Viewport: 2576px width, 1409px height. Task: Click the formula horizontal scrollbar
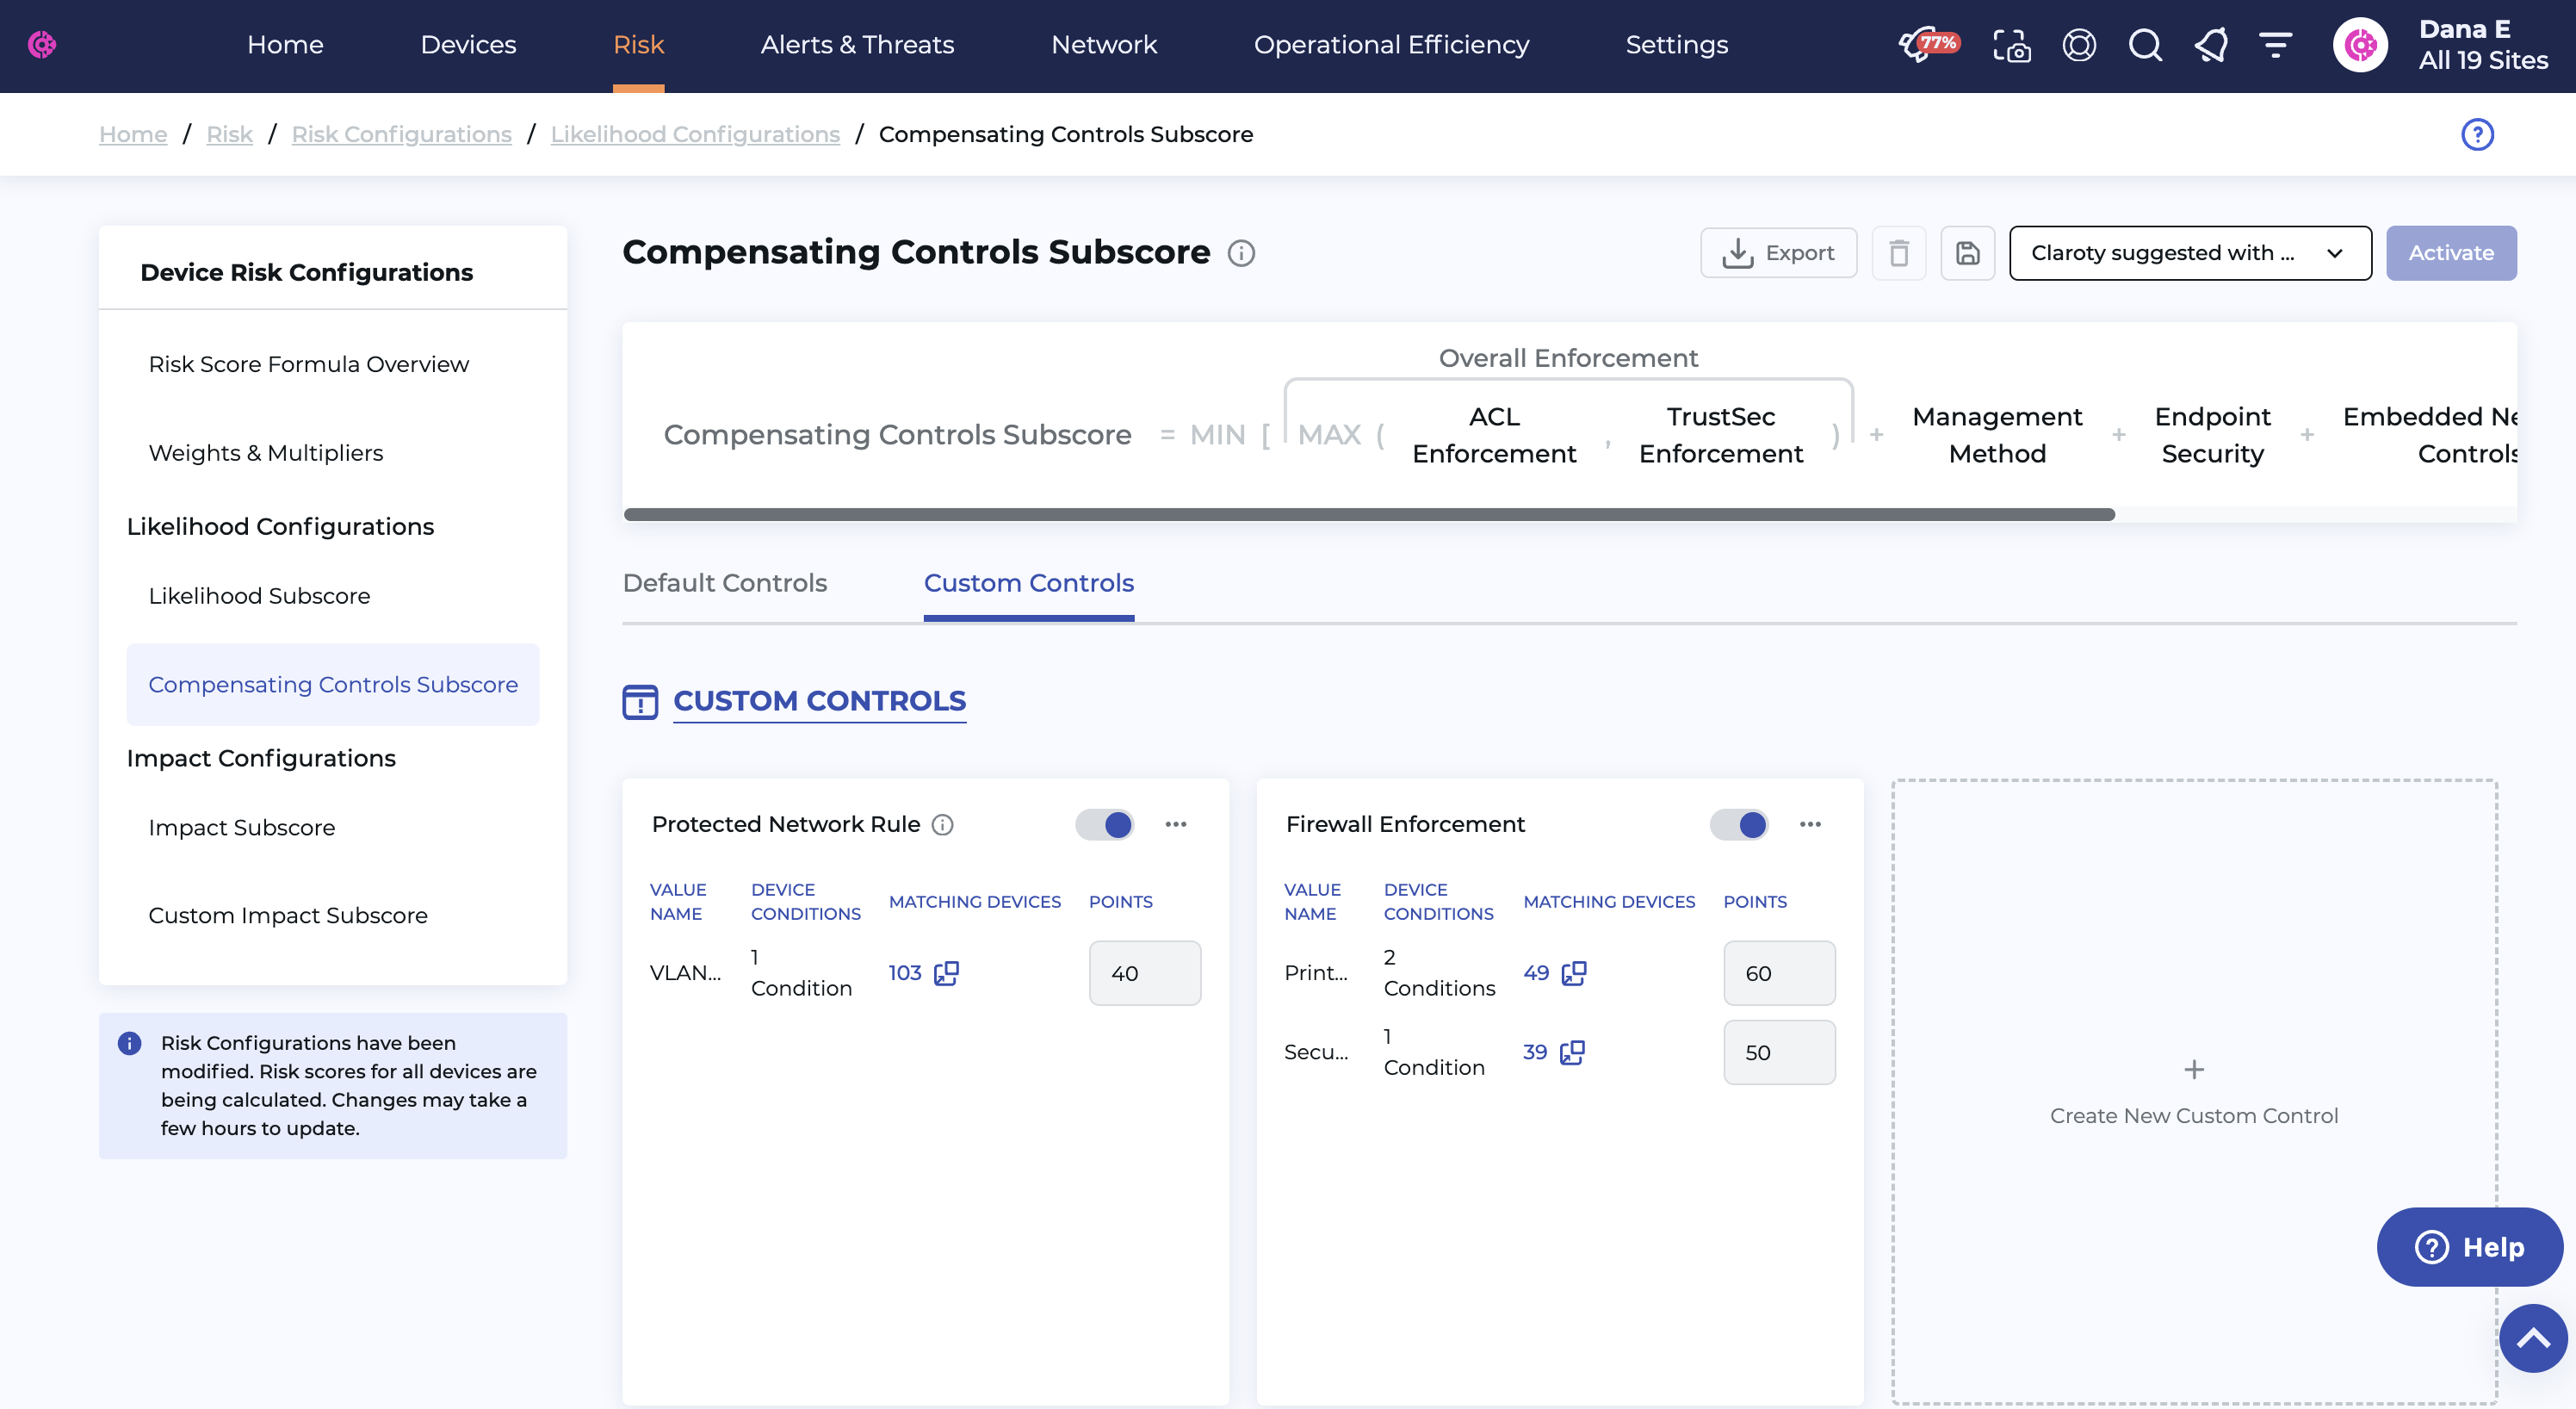click(1368, 514)
